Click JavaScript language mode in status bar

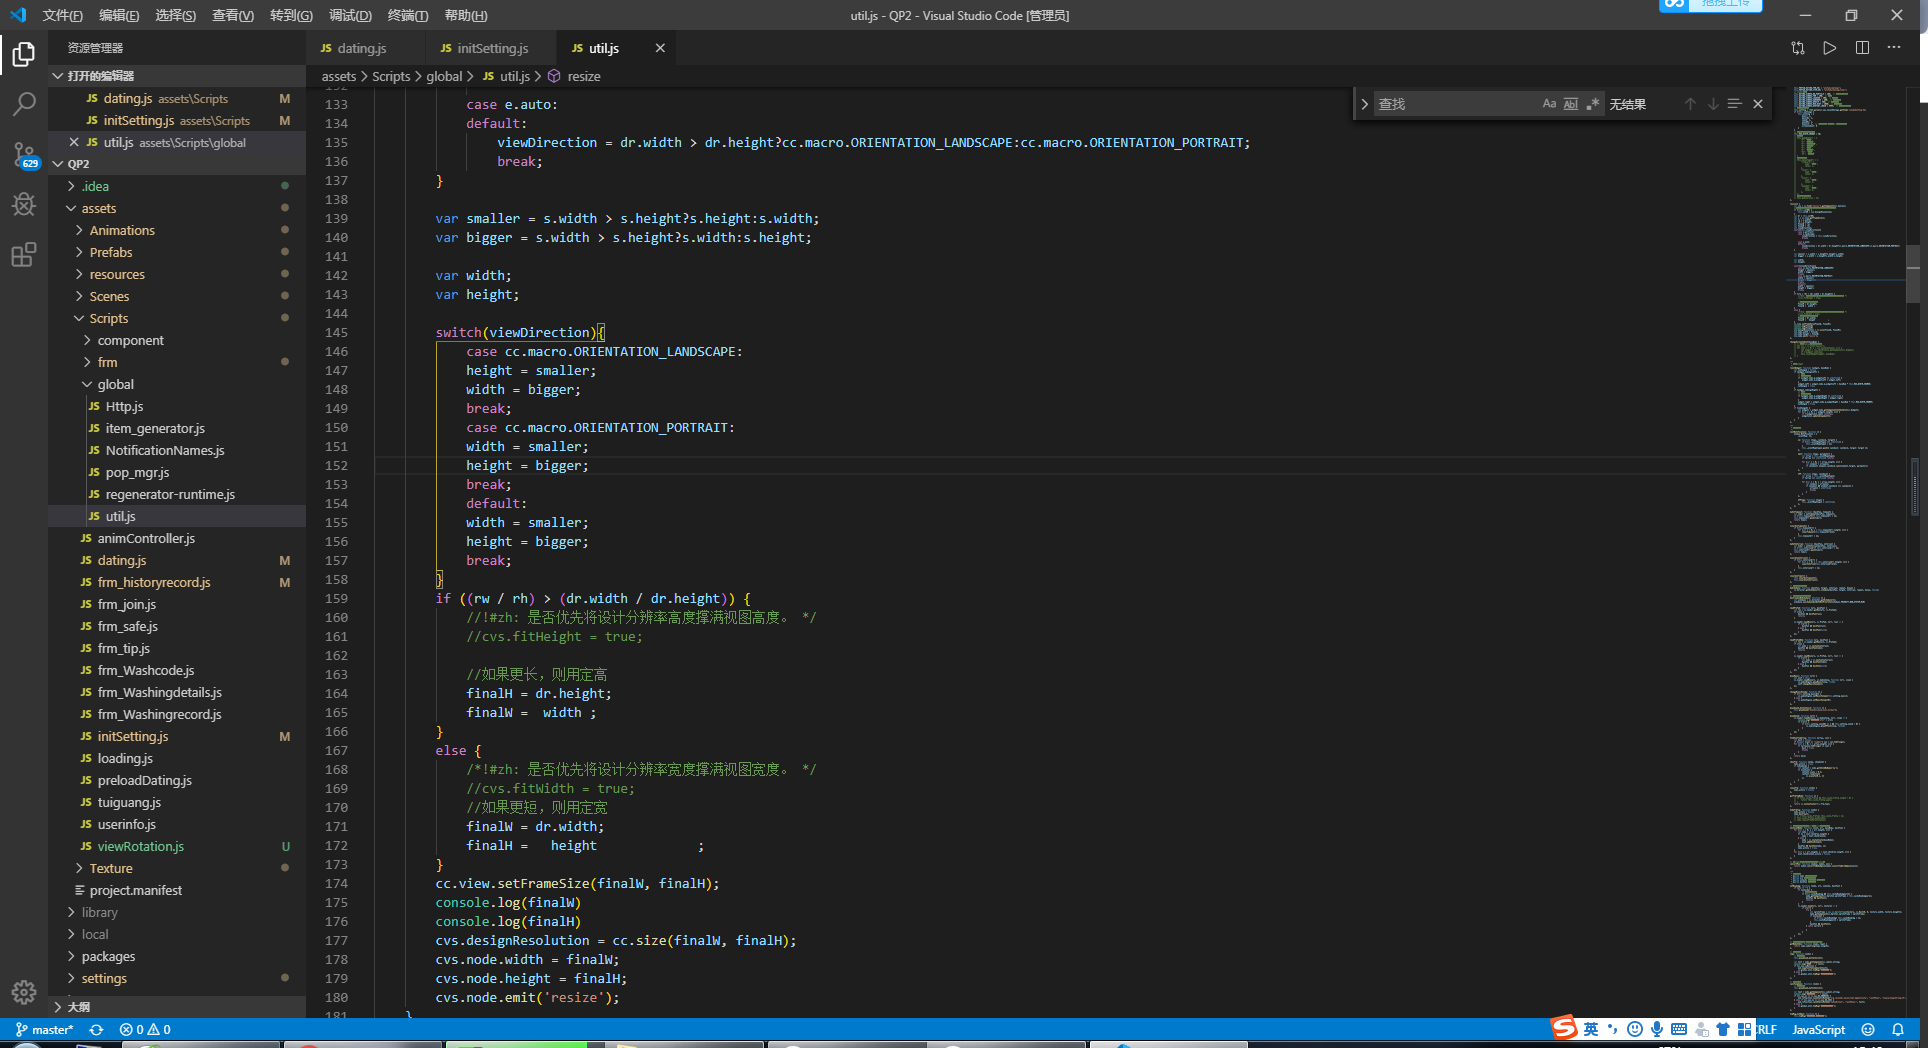click(1818, 1029)
